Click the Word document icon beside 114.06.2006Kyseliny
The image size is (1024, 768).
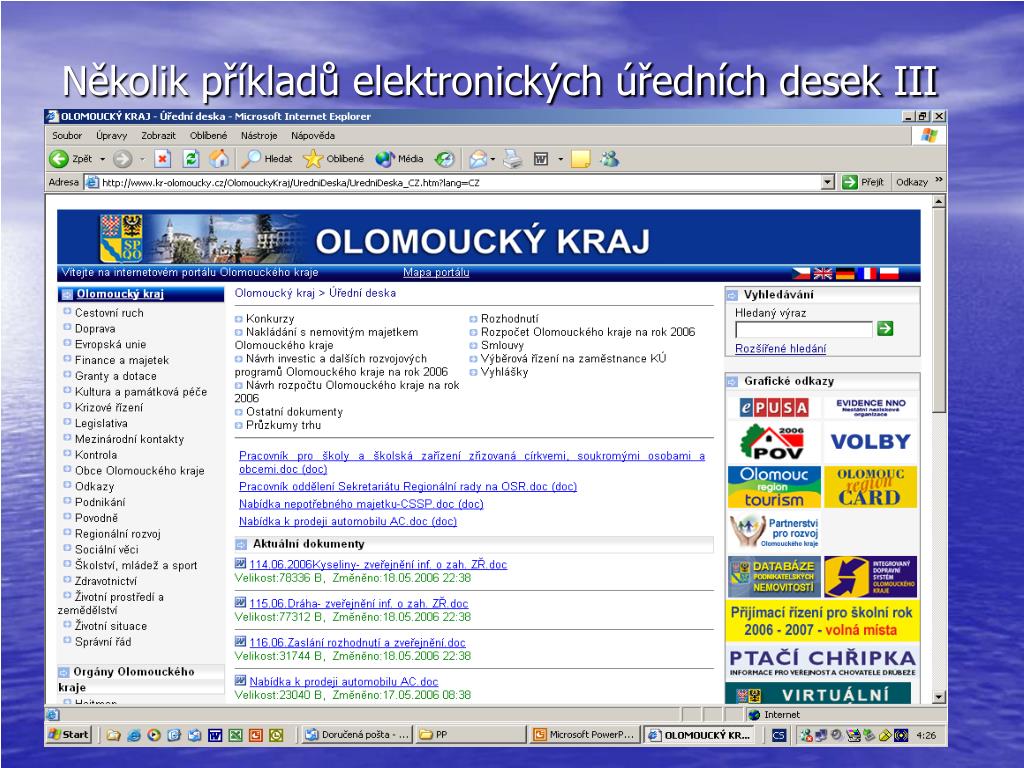pos(240,564)
